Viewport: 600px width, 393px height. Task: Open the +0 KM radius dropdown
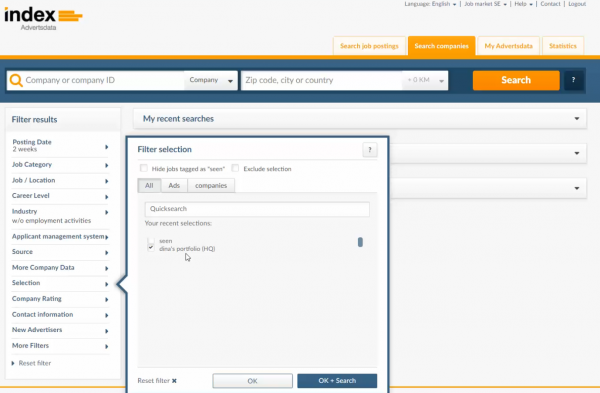tap(425, 80)
